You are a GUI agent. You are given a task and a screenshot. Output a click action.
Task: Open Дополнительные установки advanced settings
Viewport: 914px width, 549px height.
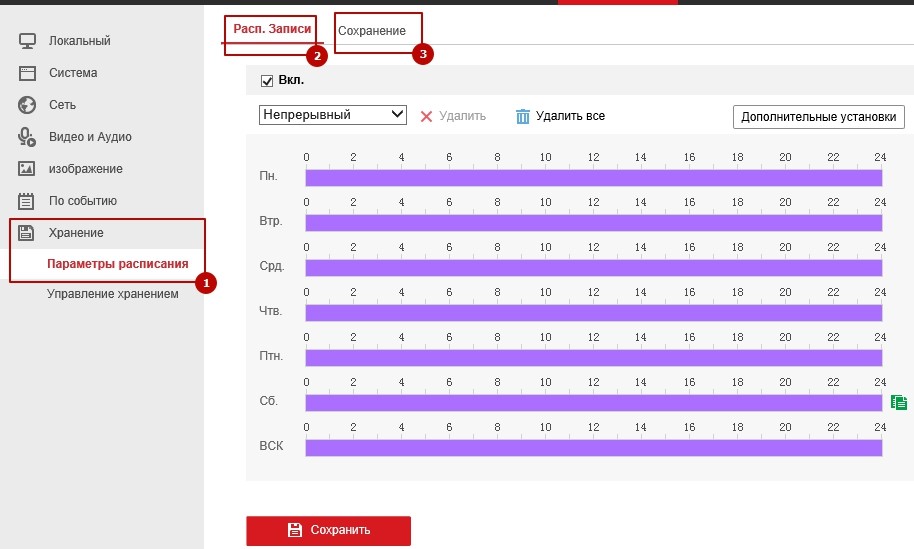click(x=818, y=117)
